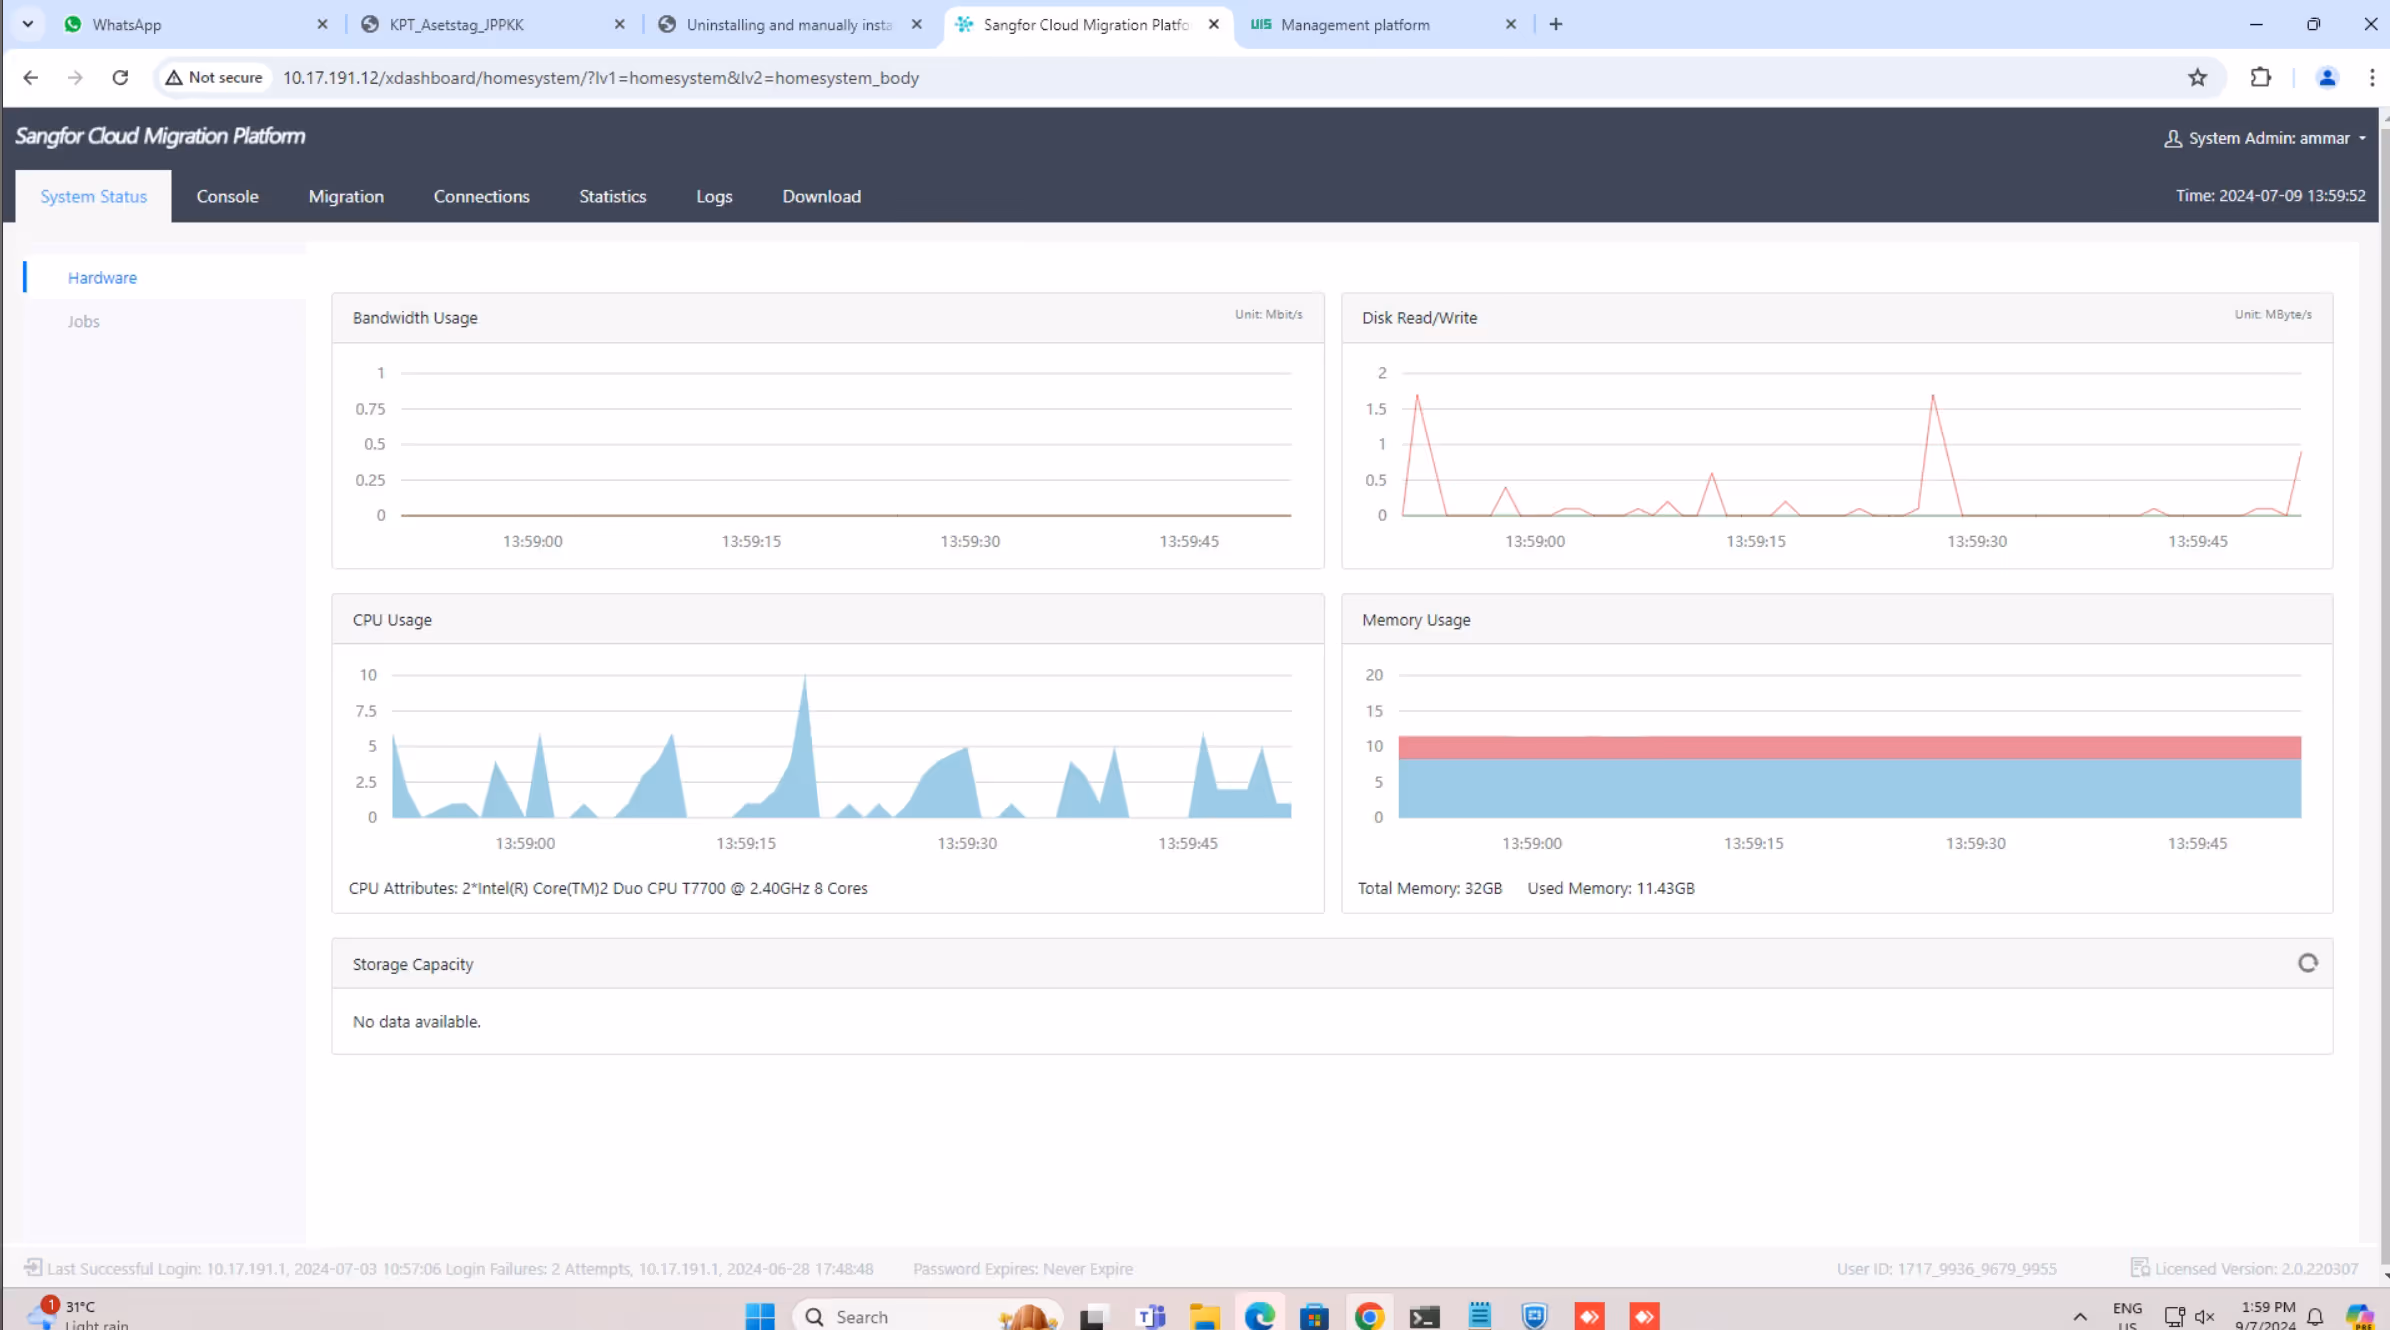Click the browser reload page icon
The width and height of the screenshot is (2390, 1330).
120,77
